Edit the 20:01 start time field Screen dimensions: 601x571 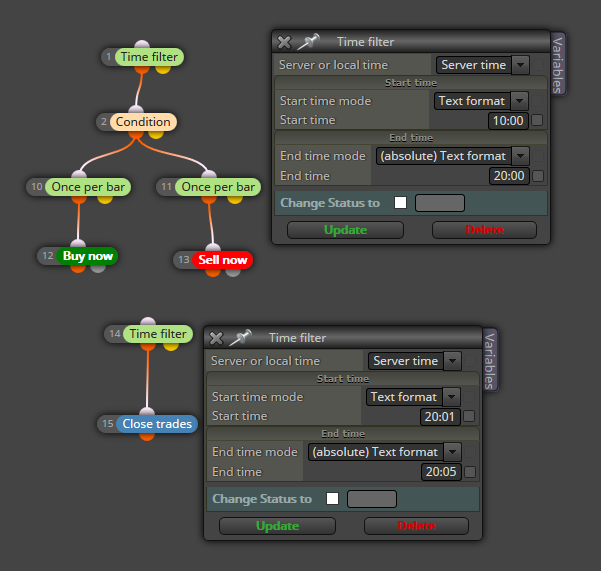pos(440,417)
